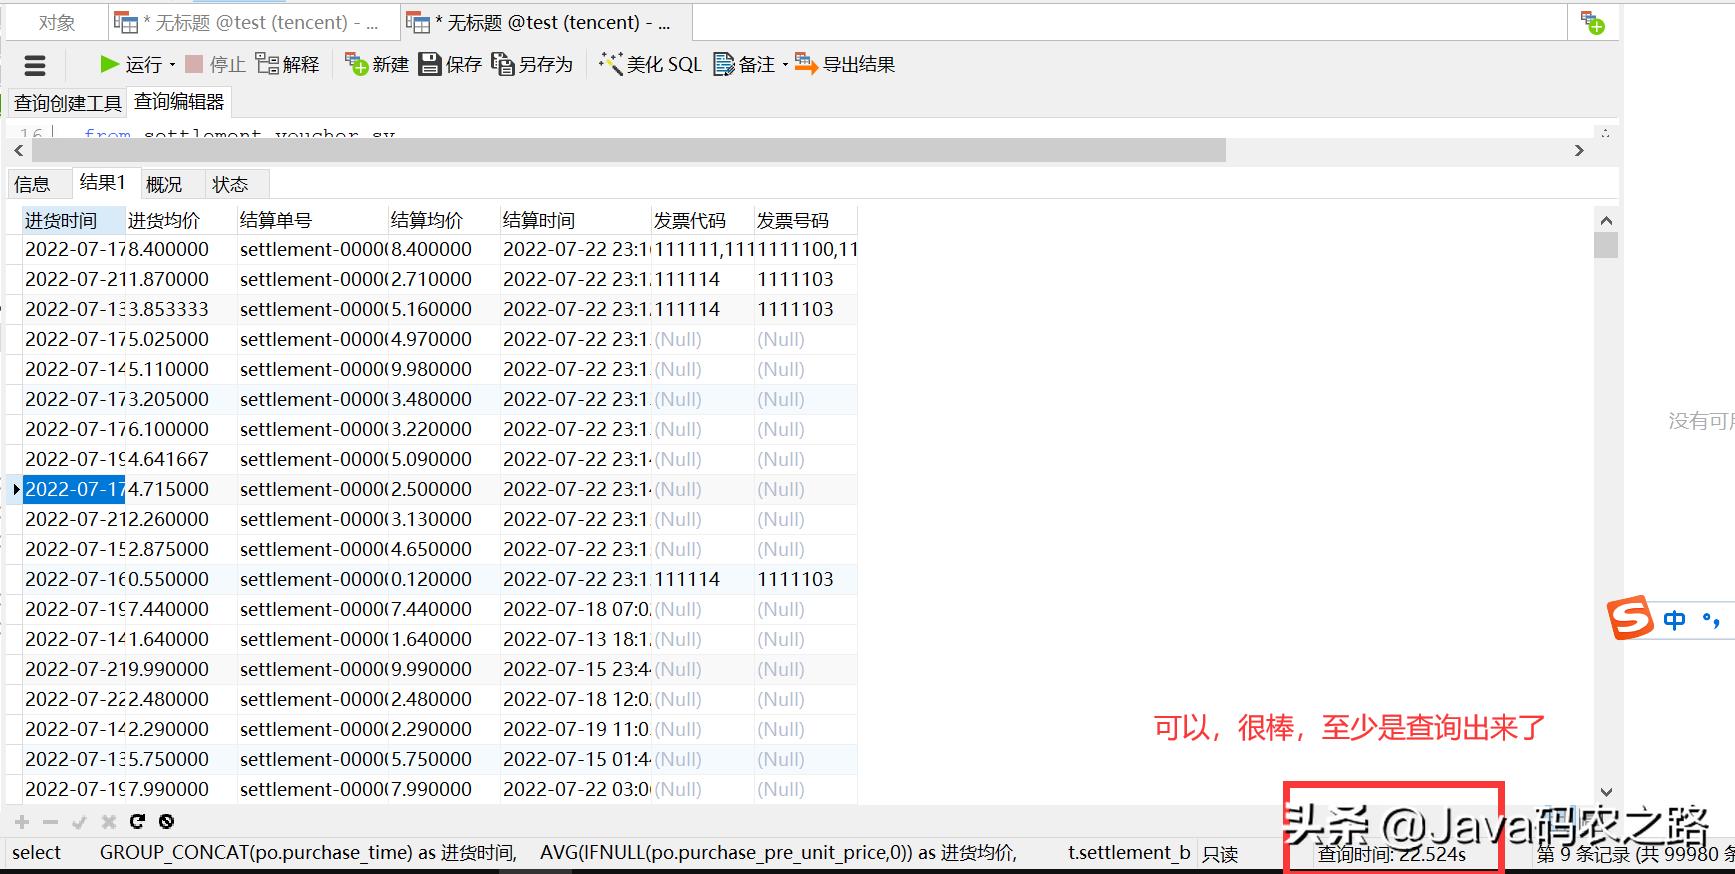Select cell with 进货均价 1.870000
The height and width of the screenshot is (874, 1735).
coord(181,279)
